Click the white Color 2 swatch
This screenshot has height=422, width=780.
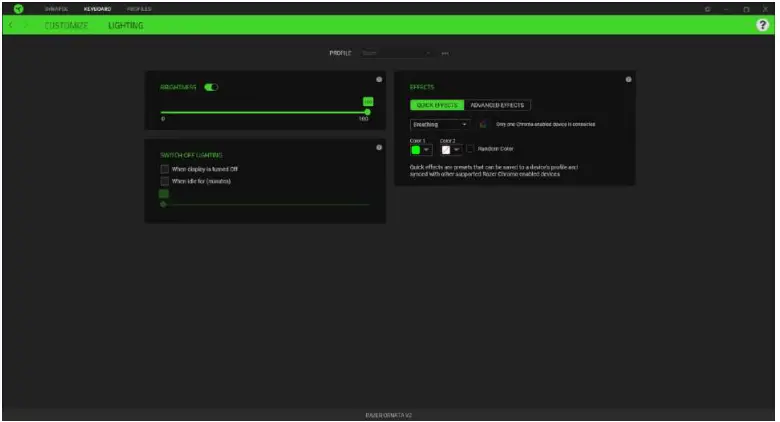[x=446, y=150]
